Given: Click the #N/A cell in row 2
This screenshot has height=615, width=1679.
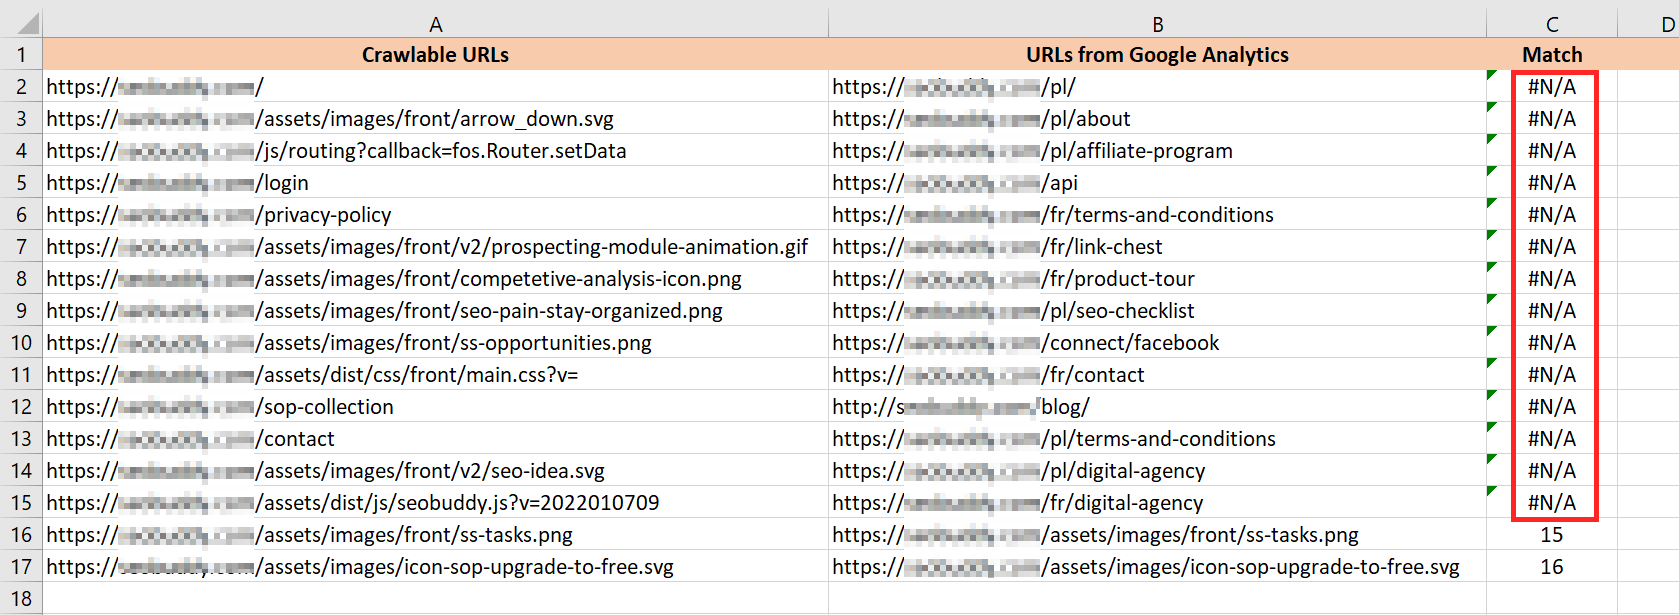Looking at the screenshot, I should coord(1551,87).
